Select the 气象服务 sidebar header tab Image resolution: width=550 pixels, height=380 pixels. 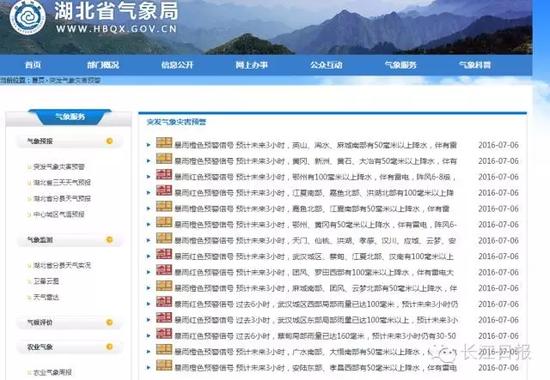click(x=70, y=117)
